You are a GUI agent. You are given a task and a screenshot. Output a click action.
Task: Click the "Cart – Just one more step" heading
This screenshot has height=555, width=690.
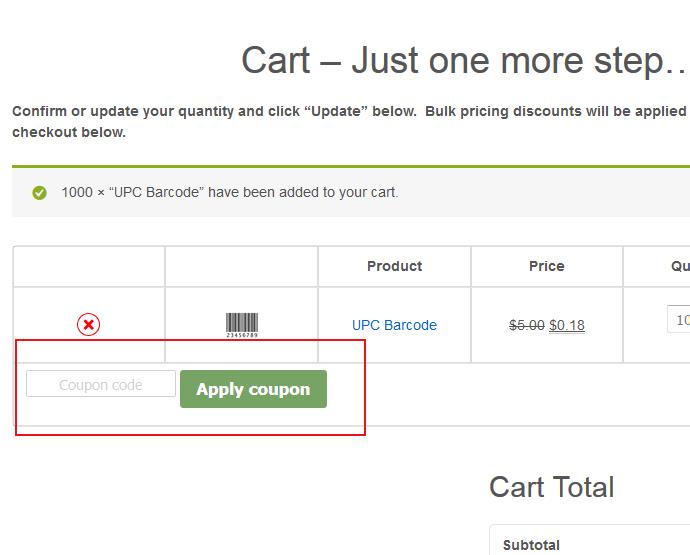point(464,61)
